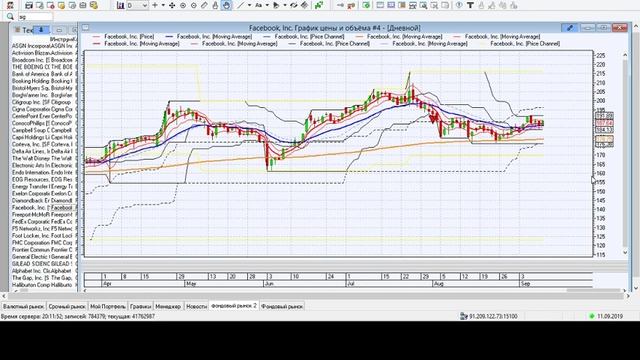
Task: Select the General Electric row
Action: (x=44, y=257)
